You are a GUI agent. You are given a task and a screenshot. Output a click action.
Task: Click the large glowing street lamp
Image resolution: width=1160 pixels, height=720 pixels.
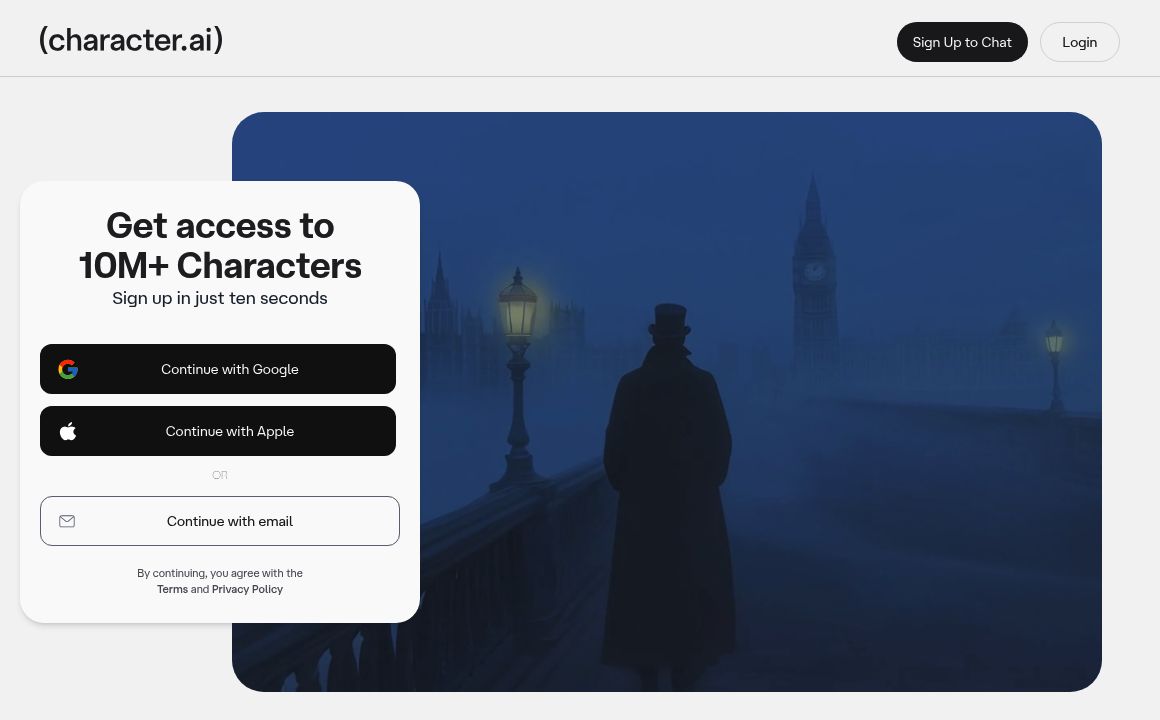pos(517,379)
